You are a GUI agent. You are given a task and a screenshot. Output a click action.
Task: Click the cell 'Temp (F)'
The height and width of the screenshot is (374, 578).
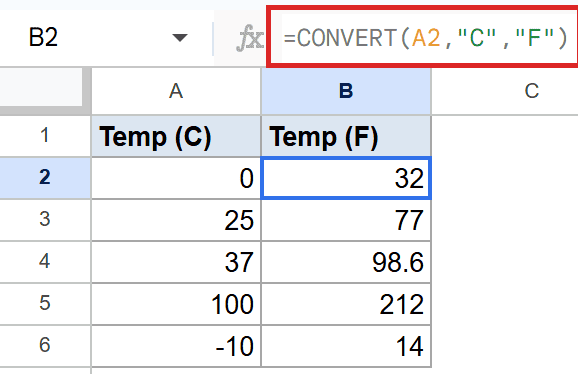(x=346, y=136)
